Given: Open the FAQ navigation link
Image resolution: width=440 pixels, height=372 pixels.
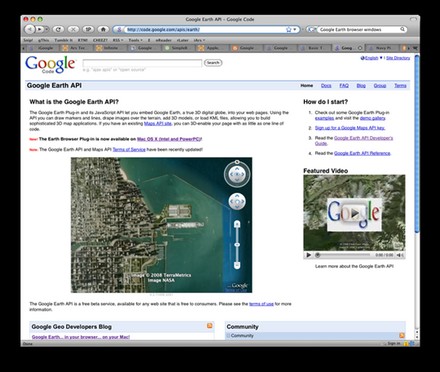Looking at the screenshot, I should click(x=344, y=86).
